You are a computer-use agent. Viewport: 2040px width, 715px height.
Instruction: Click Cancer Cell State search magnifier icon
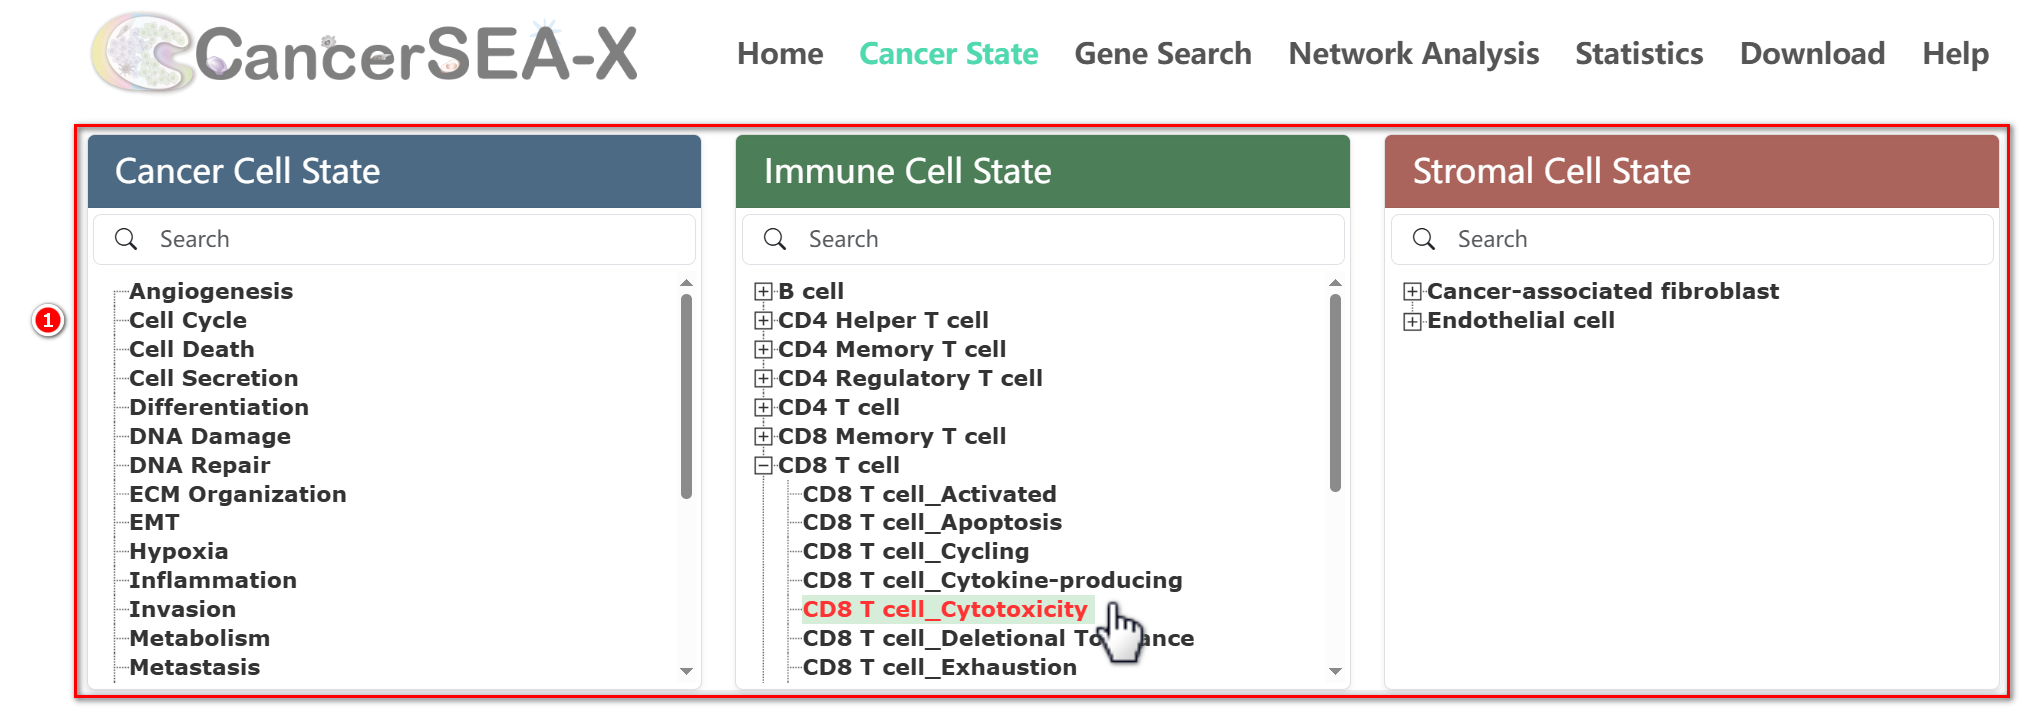pos(126,239)
